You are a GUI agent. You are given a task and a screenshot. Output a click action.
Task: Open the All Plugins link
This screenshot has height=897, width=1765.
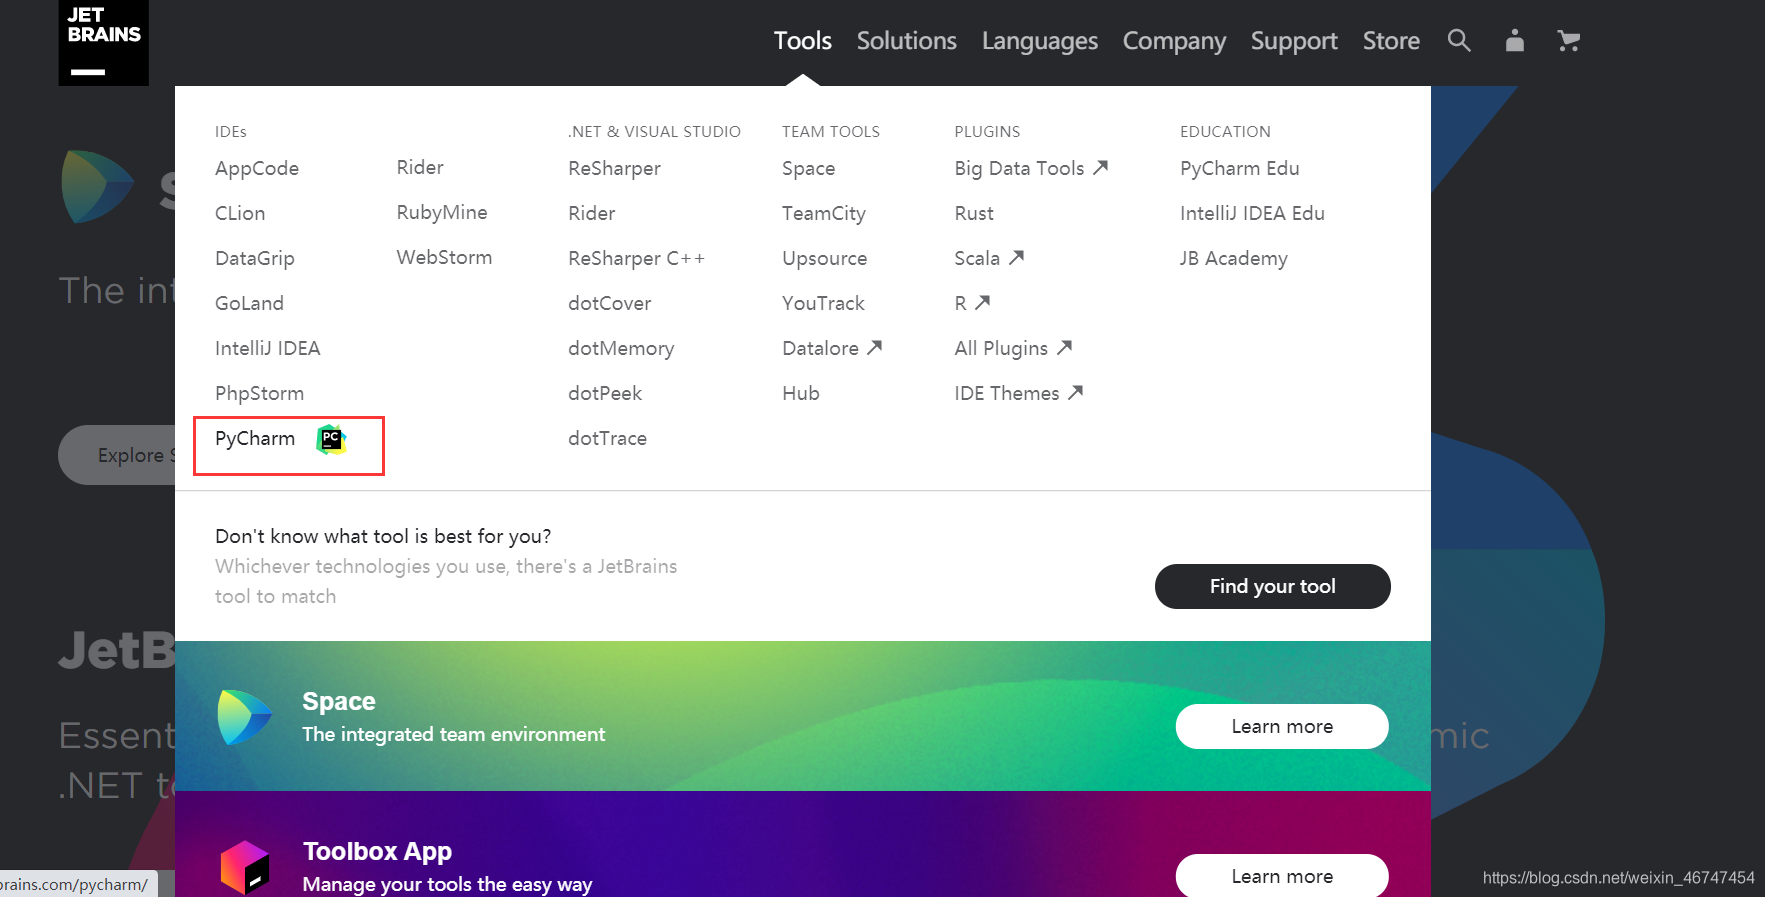(x=1001, y=349)
